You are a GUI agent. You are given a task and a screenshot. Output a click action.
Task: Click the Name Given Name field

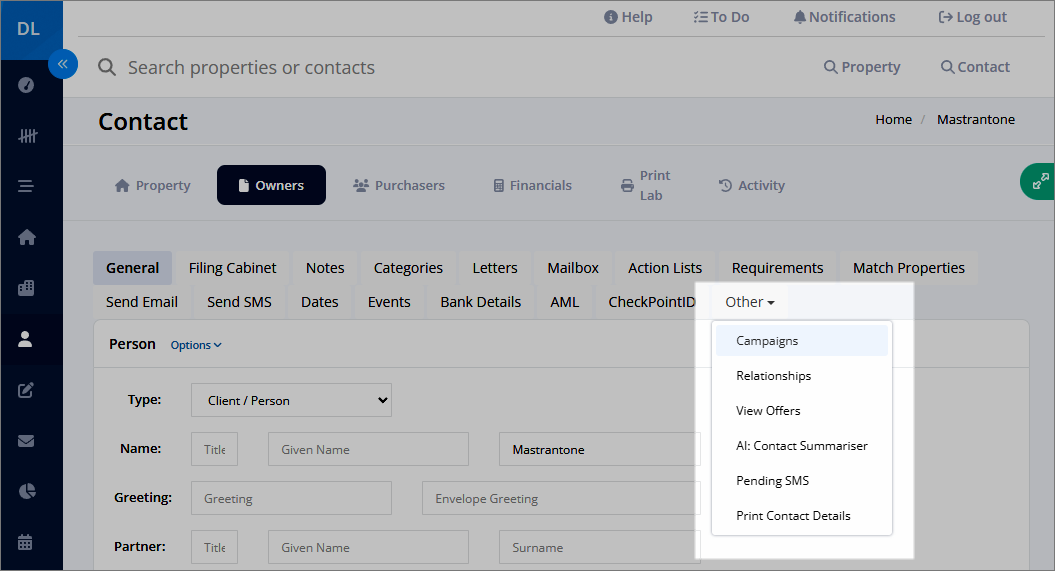(368, 449)
